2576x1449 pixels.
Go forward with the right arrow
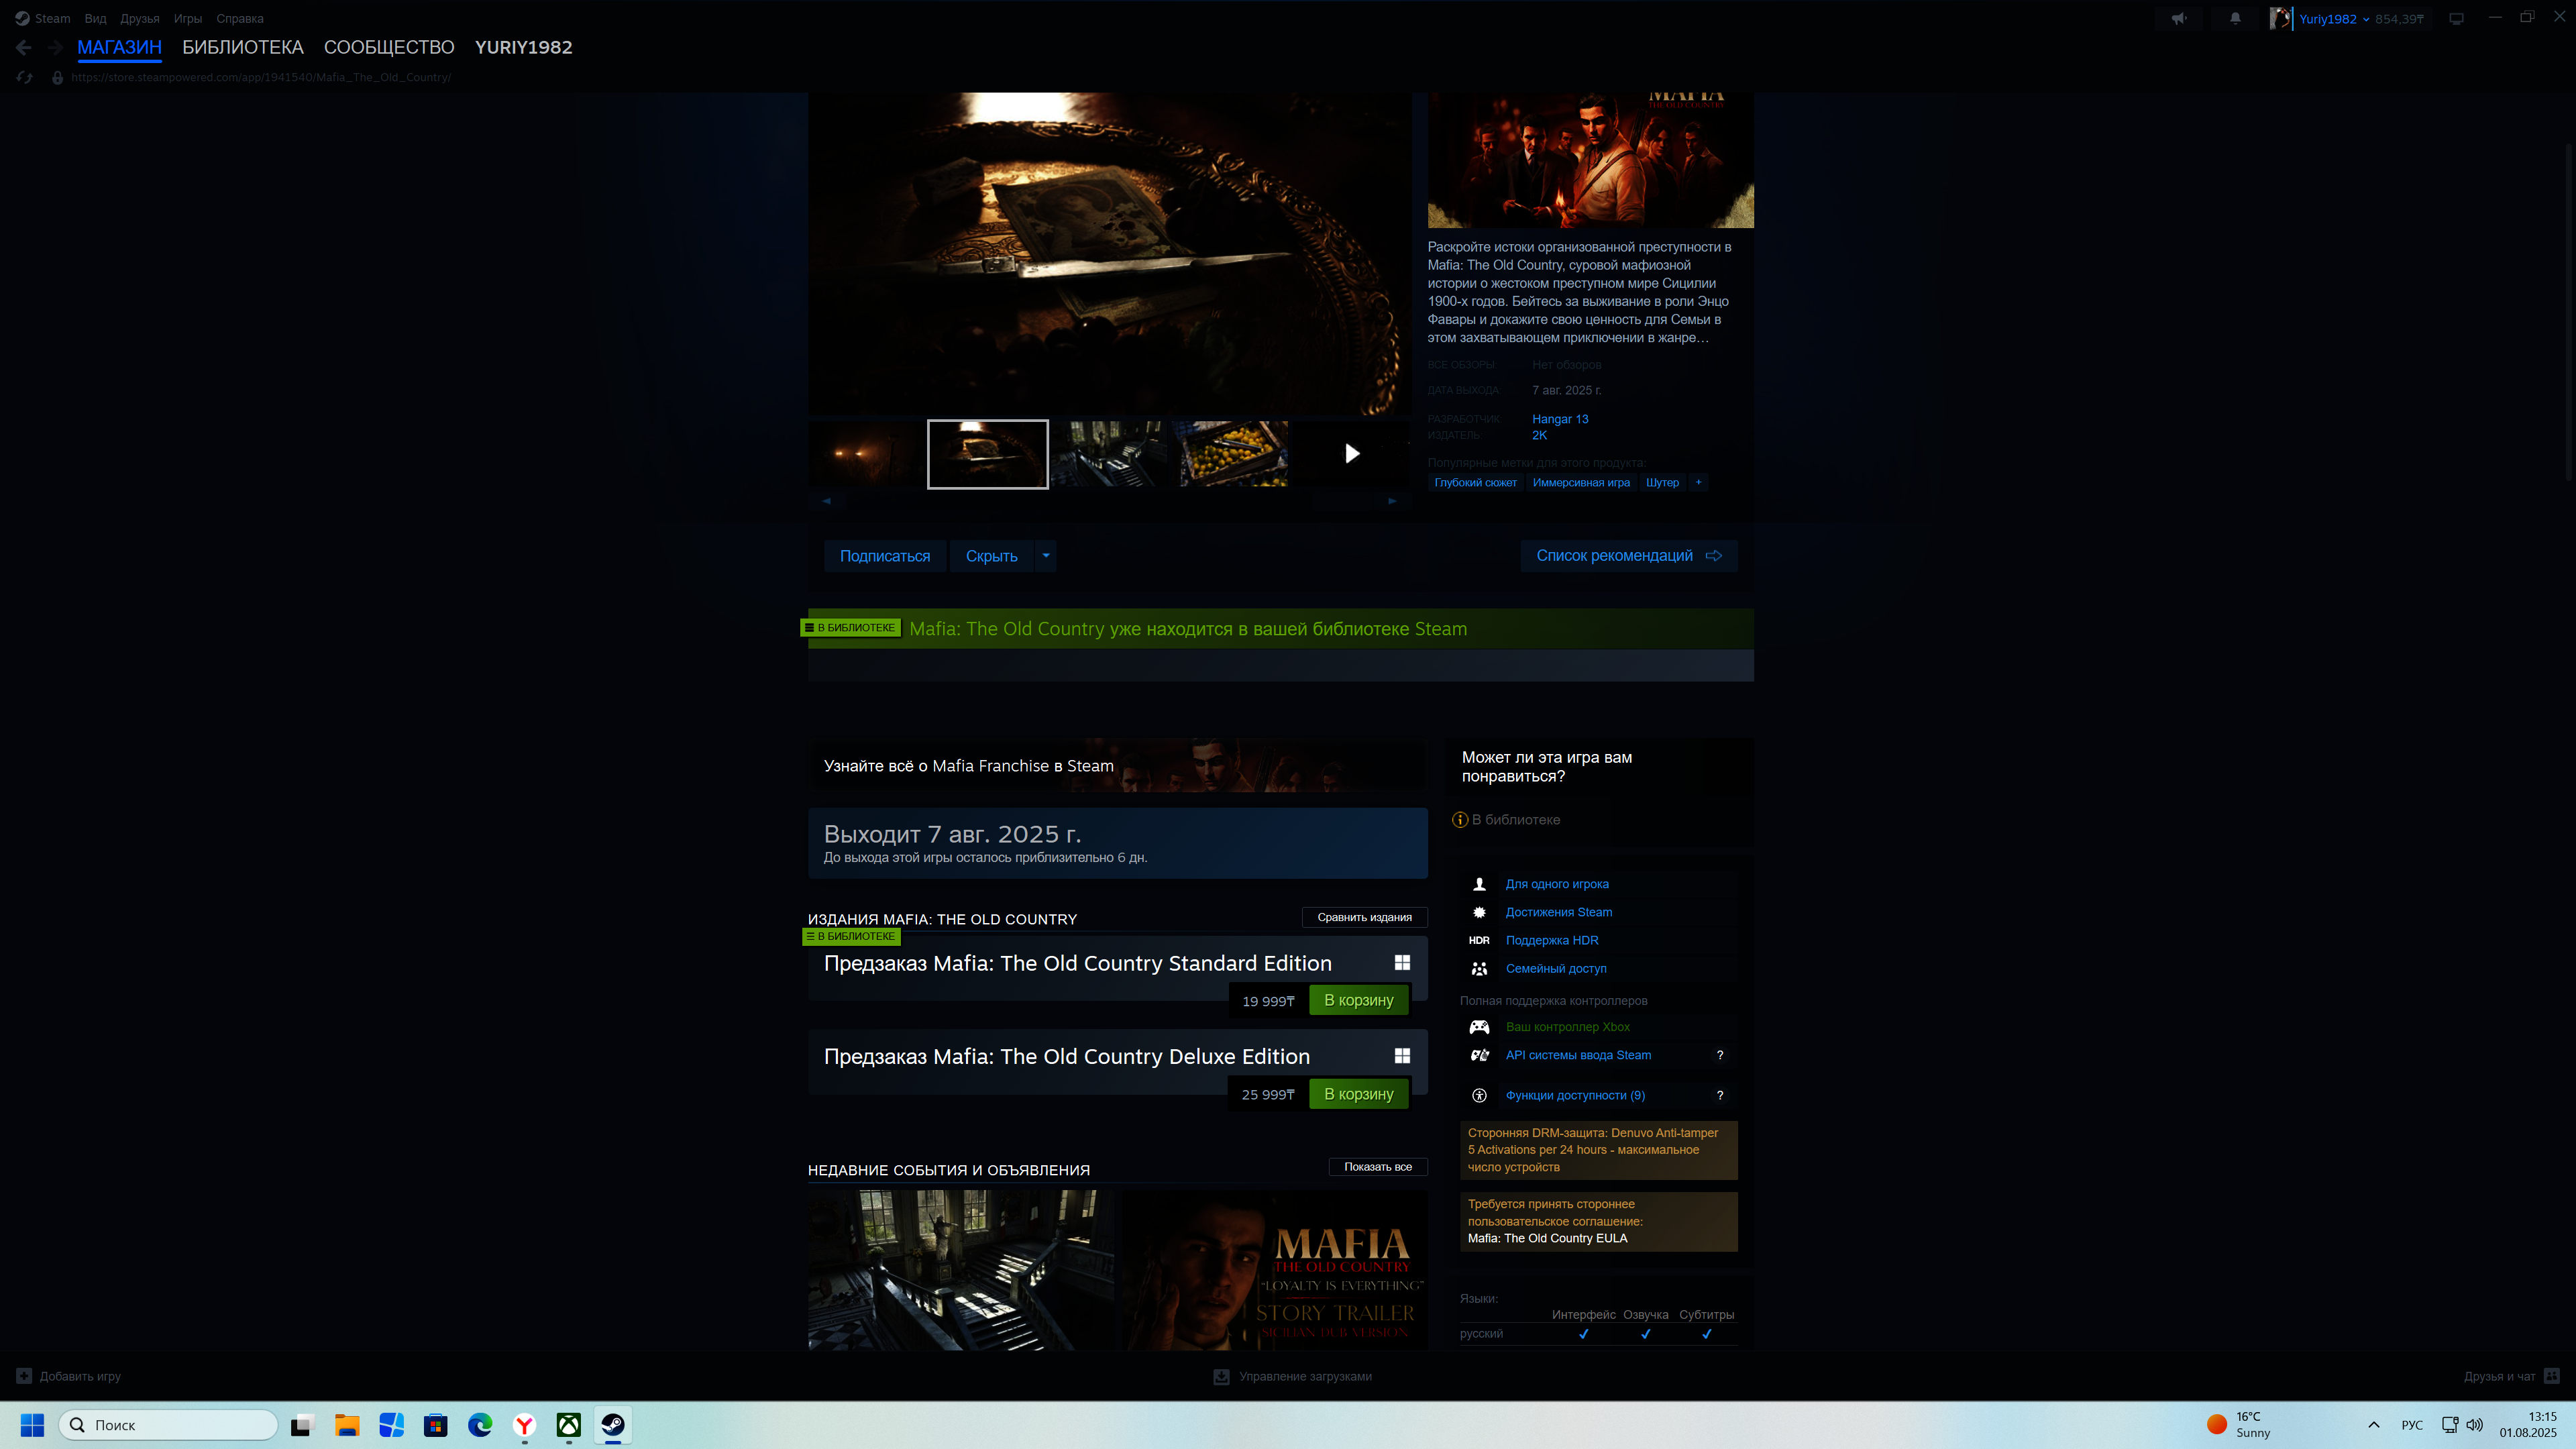pyautogui.click(x=55, y=47)
